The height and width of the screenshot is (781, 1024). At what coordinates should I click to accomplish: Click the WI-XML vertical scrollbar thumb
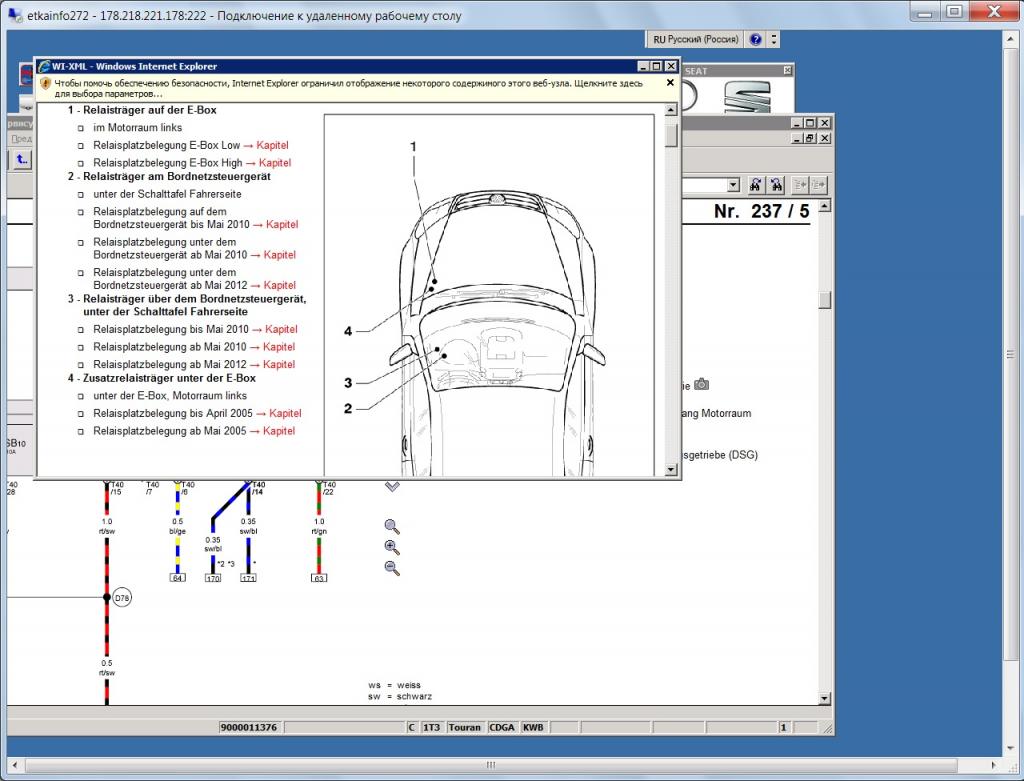[x=671, y=135]
